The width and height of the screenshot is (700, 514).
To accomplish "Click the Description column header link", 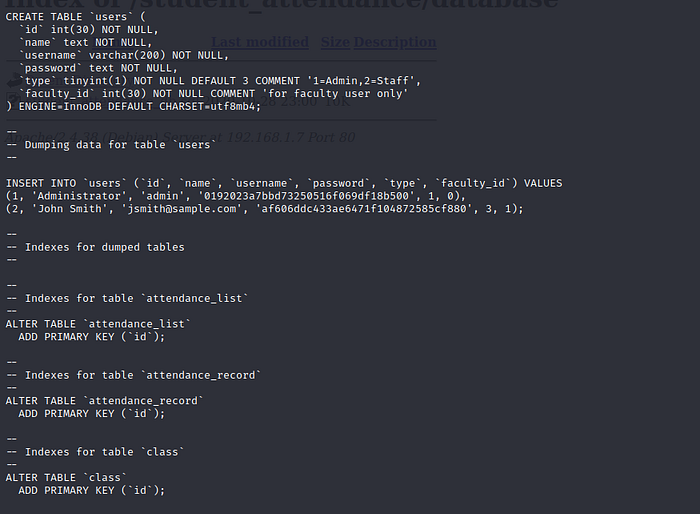I will tap(395, 42).
